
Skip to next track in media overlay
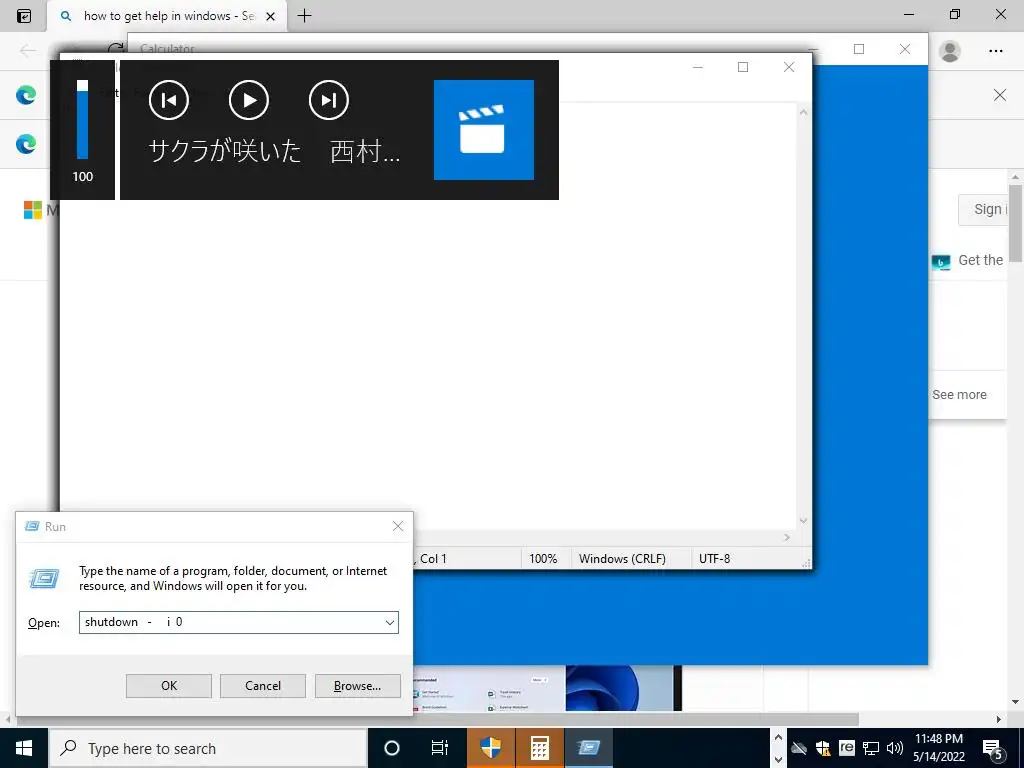[328, 101]
